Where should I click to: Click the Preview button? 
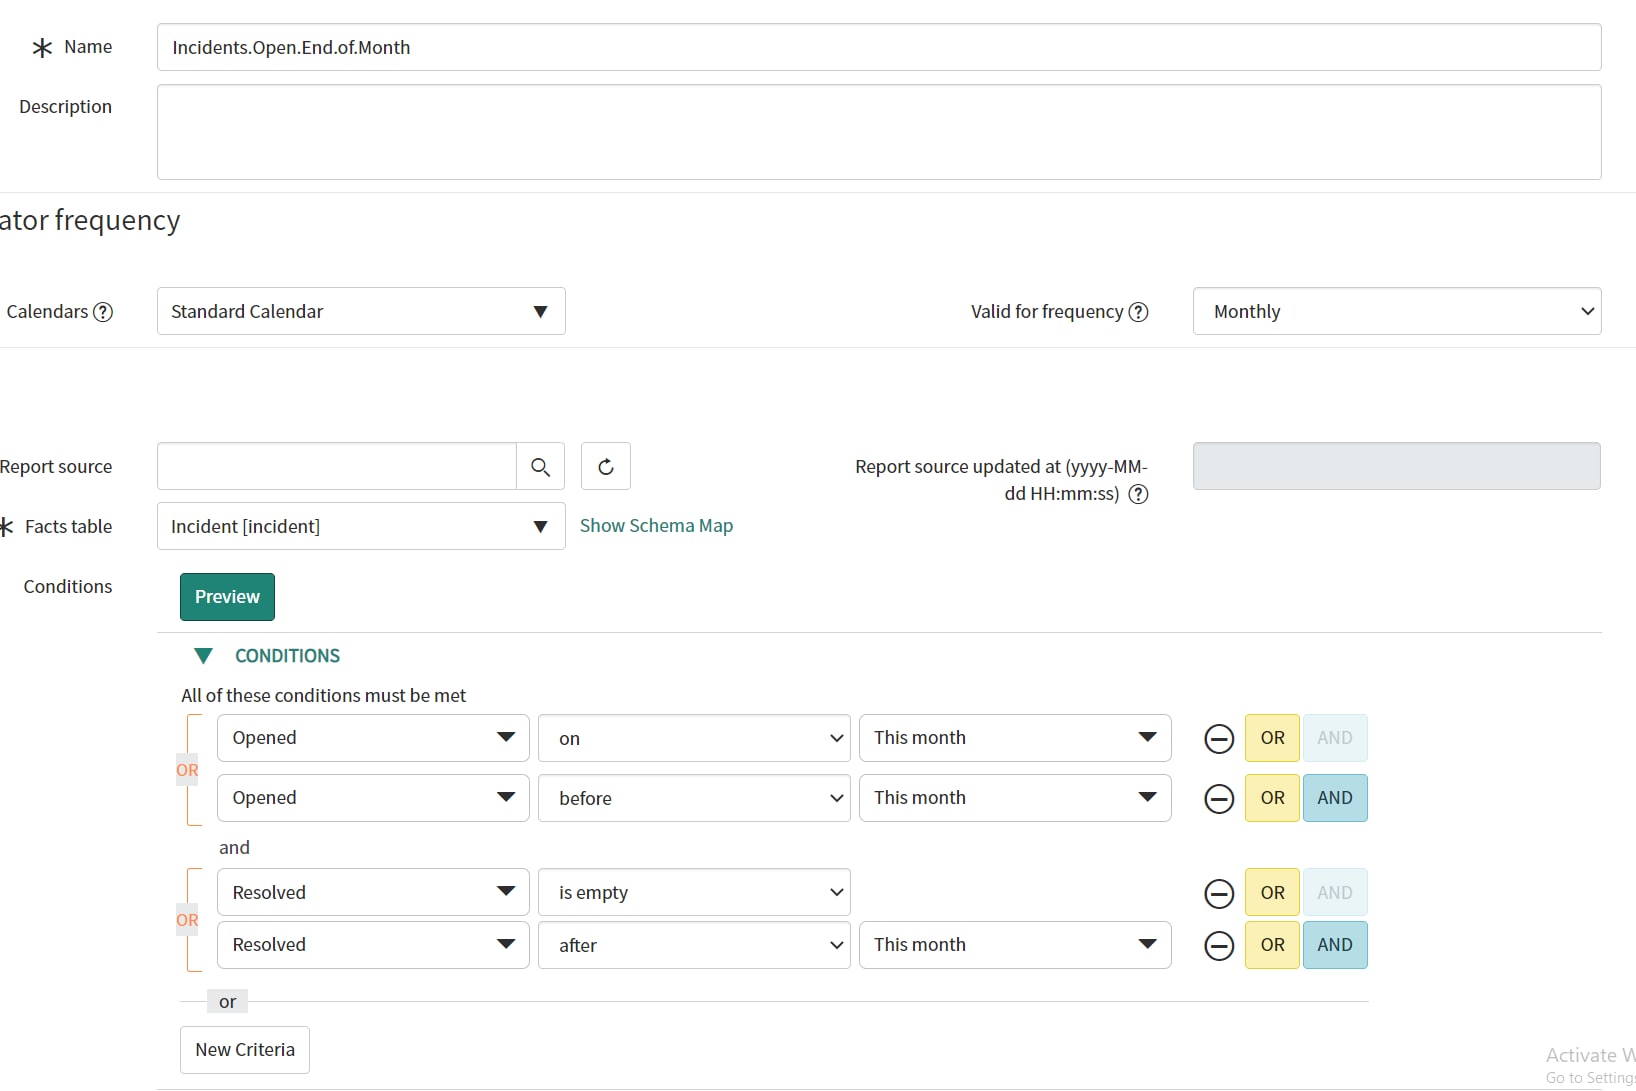point(227,596)
